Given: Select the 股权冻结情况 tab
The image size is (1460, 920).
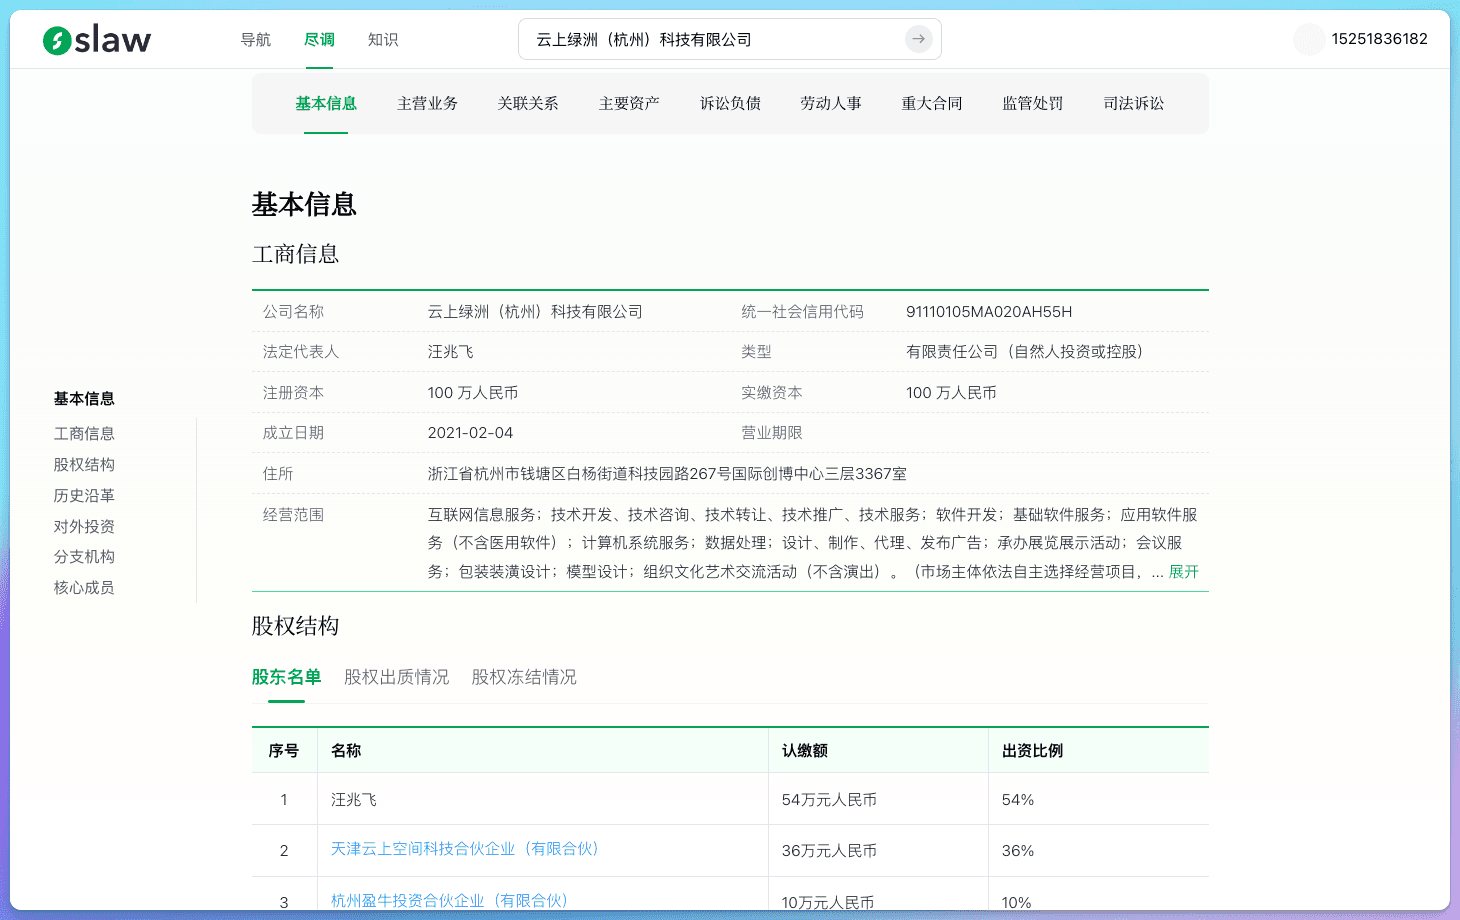Looking at the screenshot, I should coord(524,677).
